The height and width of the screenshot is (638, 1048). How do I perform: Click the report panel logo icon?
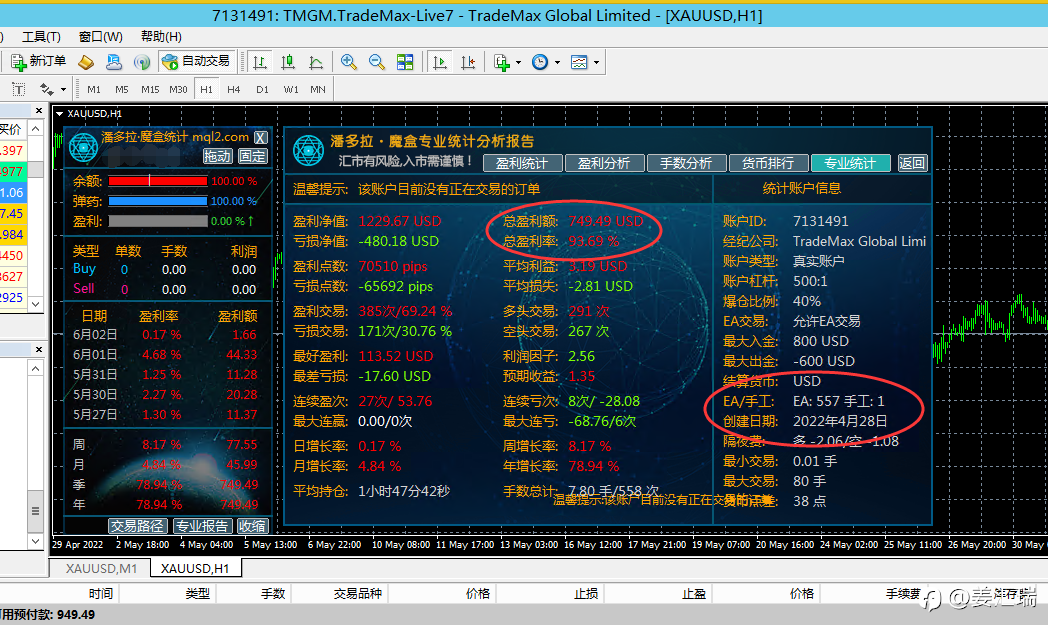tap(308, 150)
